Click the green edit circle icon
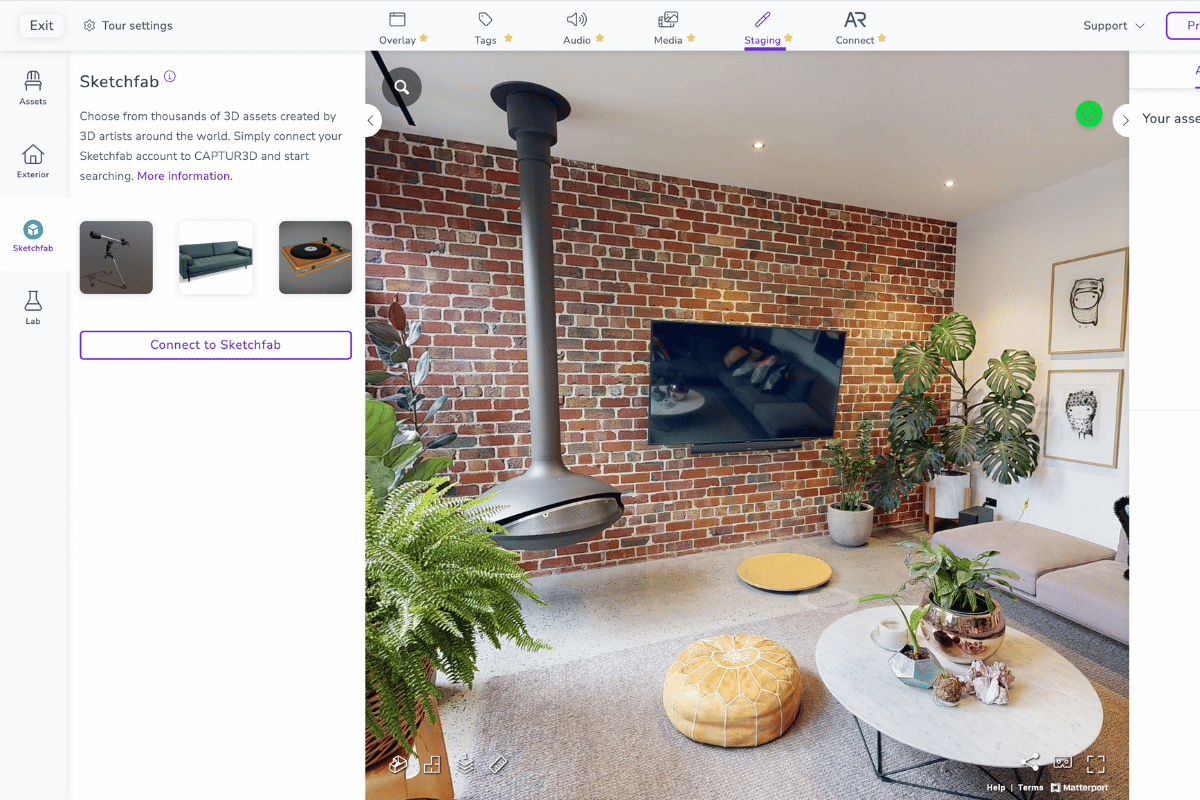 pos(1088,114)
